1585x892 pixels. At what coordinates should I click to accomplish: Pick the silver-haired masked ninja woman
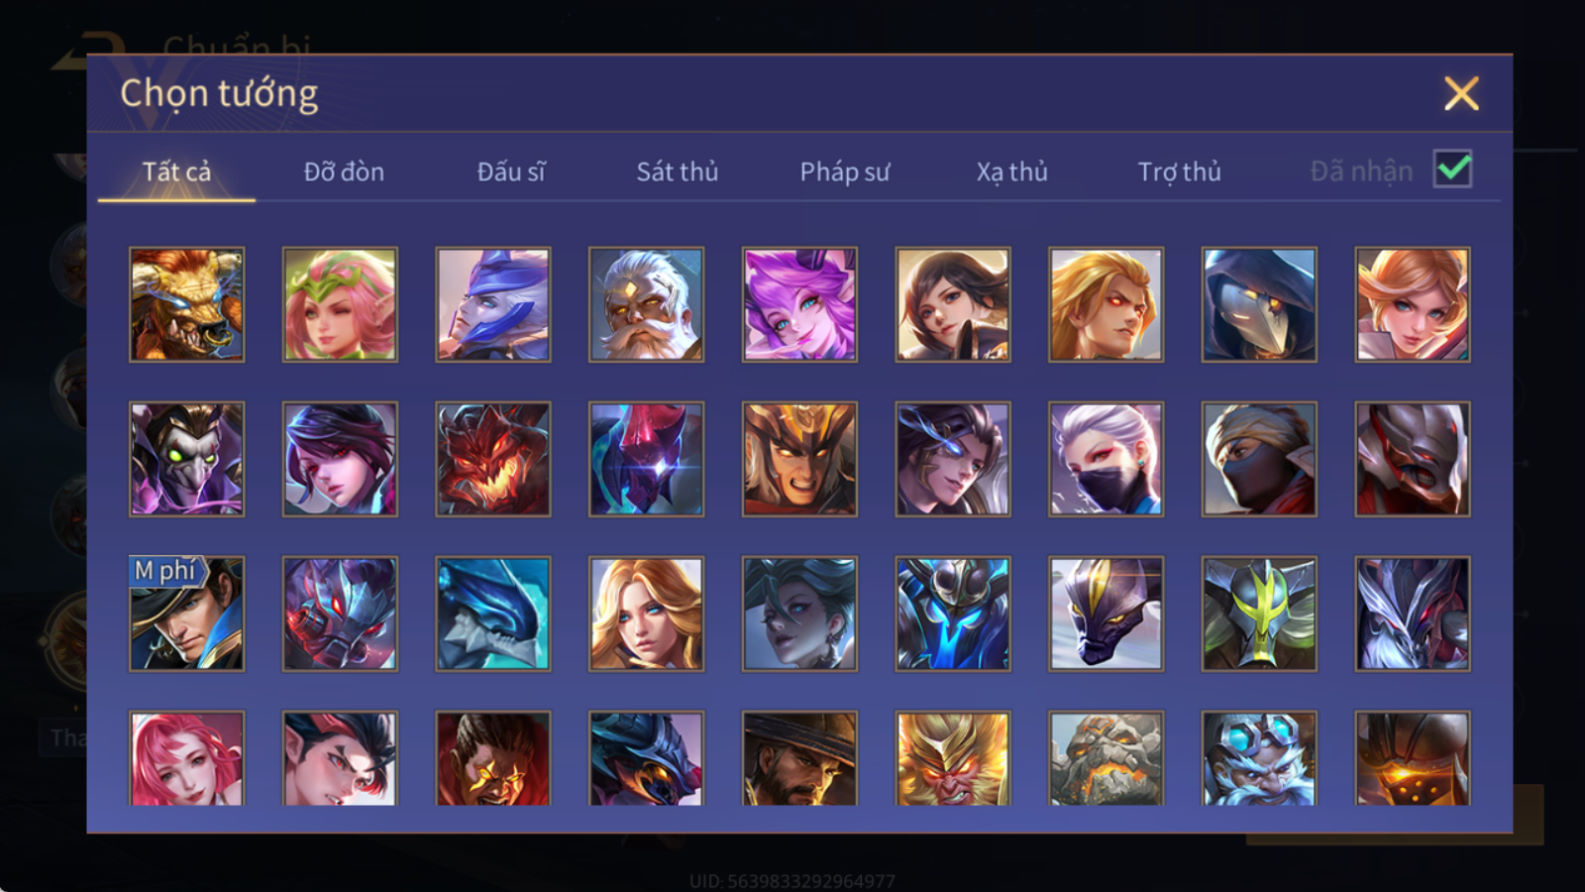[x=1106, y=459]
